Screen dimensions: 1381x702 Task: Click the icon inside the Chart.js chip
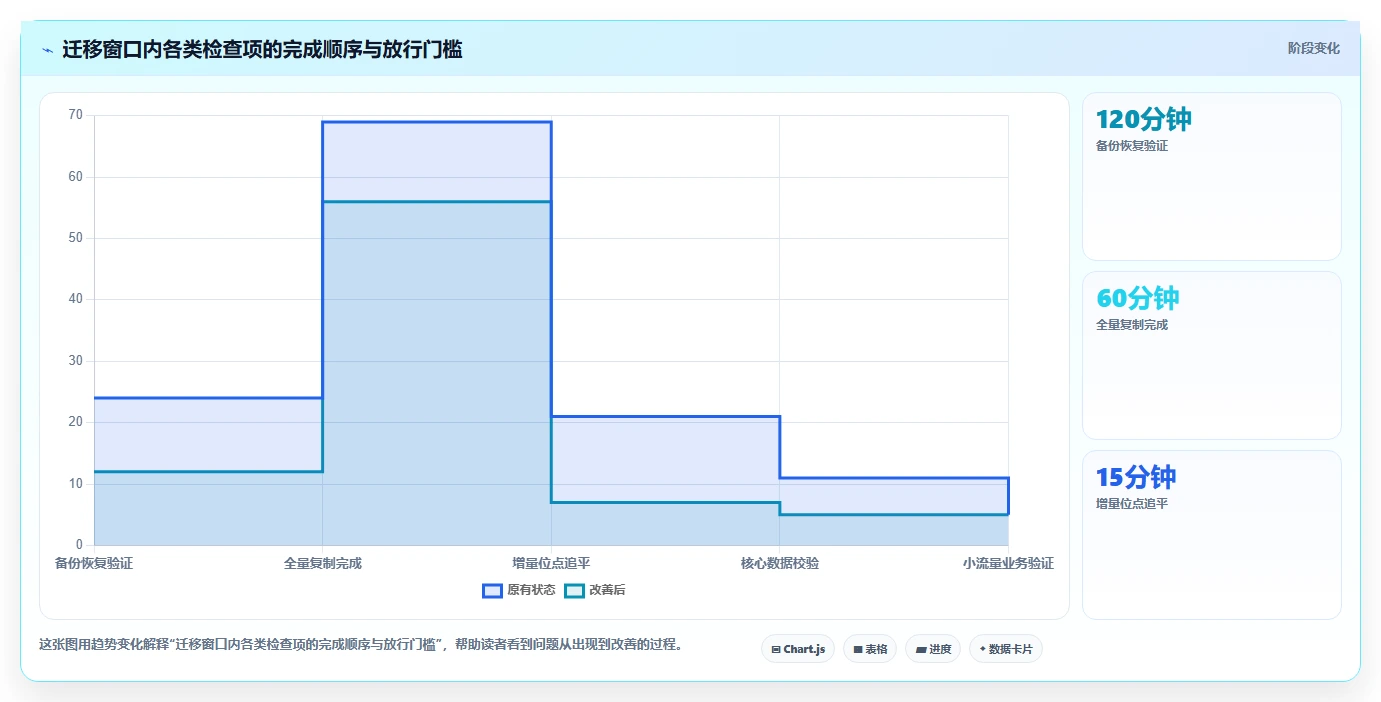tap(776, 650)
